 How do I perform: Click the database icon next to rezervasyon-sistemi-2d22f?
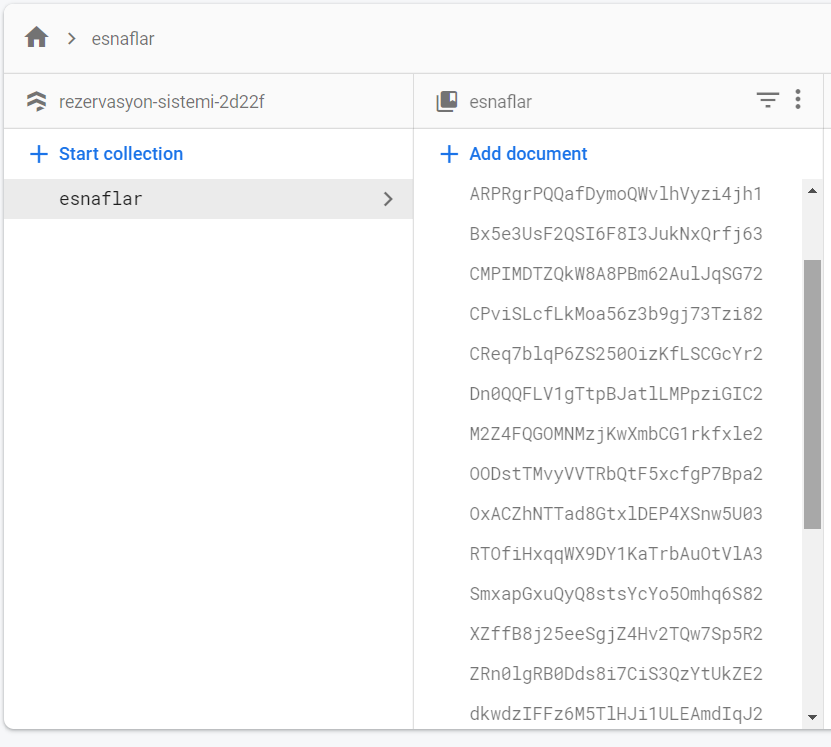pyautogui.click(x=37, y=101)
